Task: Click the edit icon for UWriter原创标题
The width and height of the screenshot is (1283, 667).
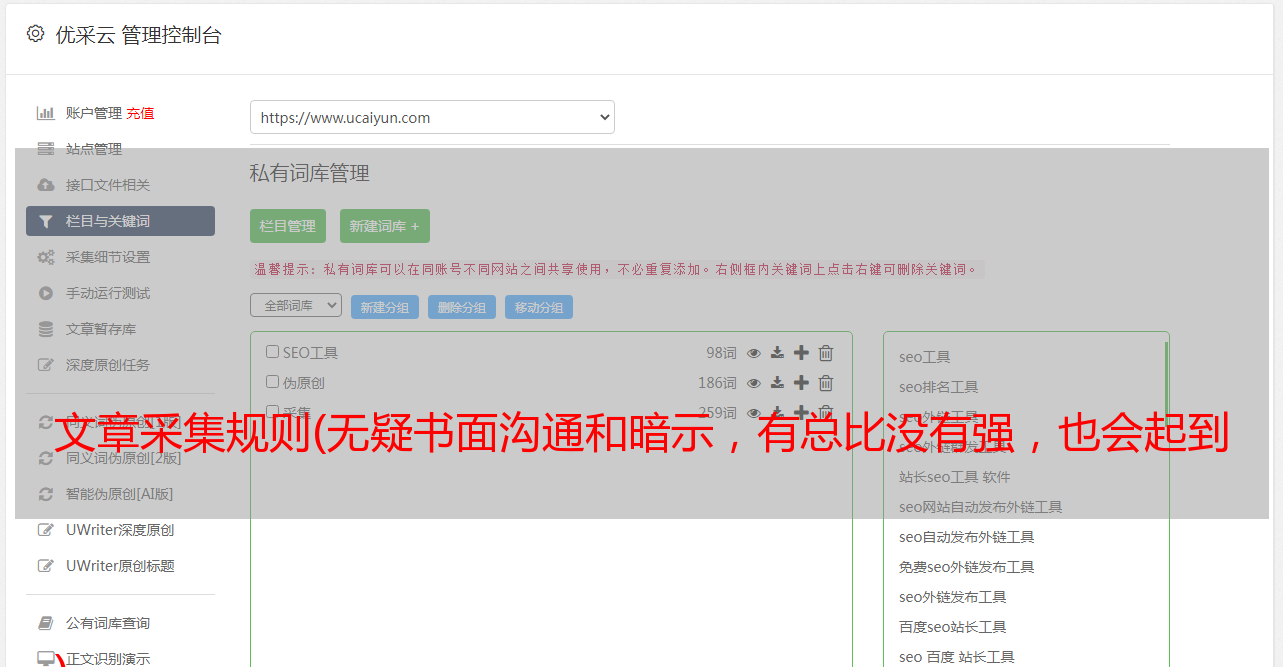Action: click(45, 566)
